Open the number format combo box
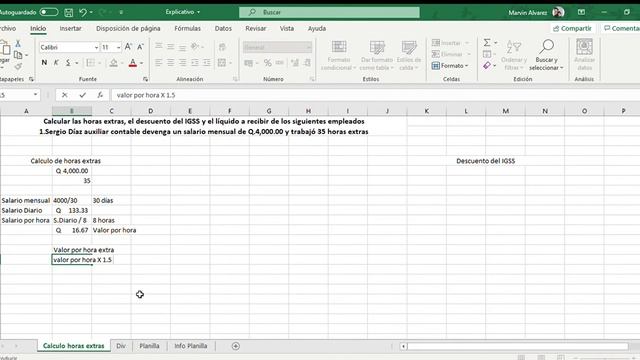Image resolution: width=640 pixels, height=360 pixels. pyautogui.click(x=277, y=47)
